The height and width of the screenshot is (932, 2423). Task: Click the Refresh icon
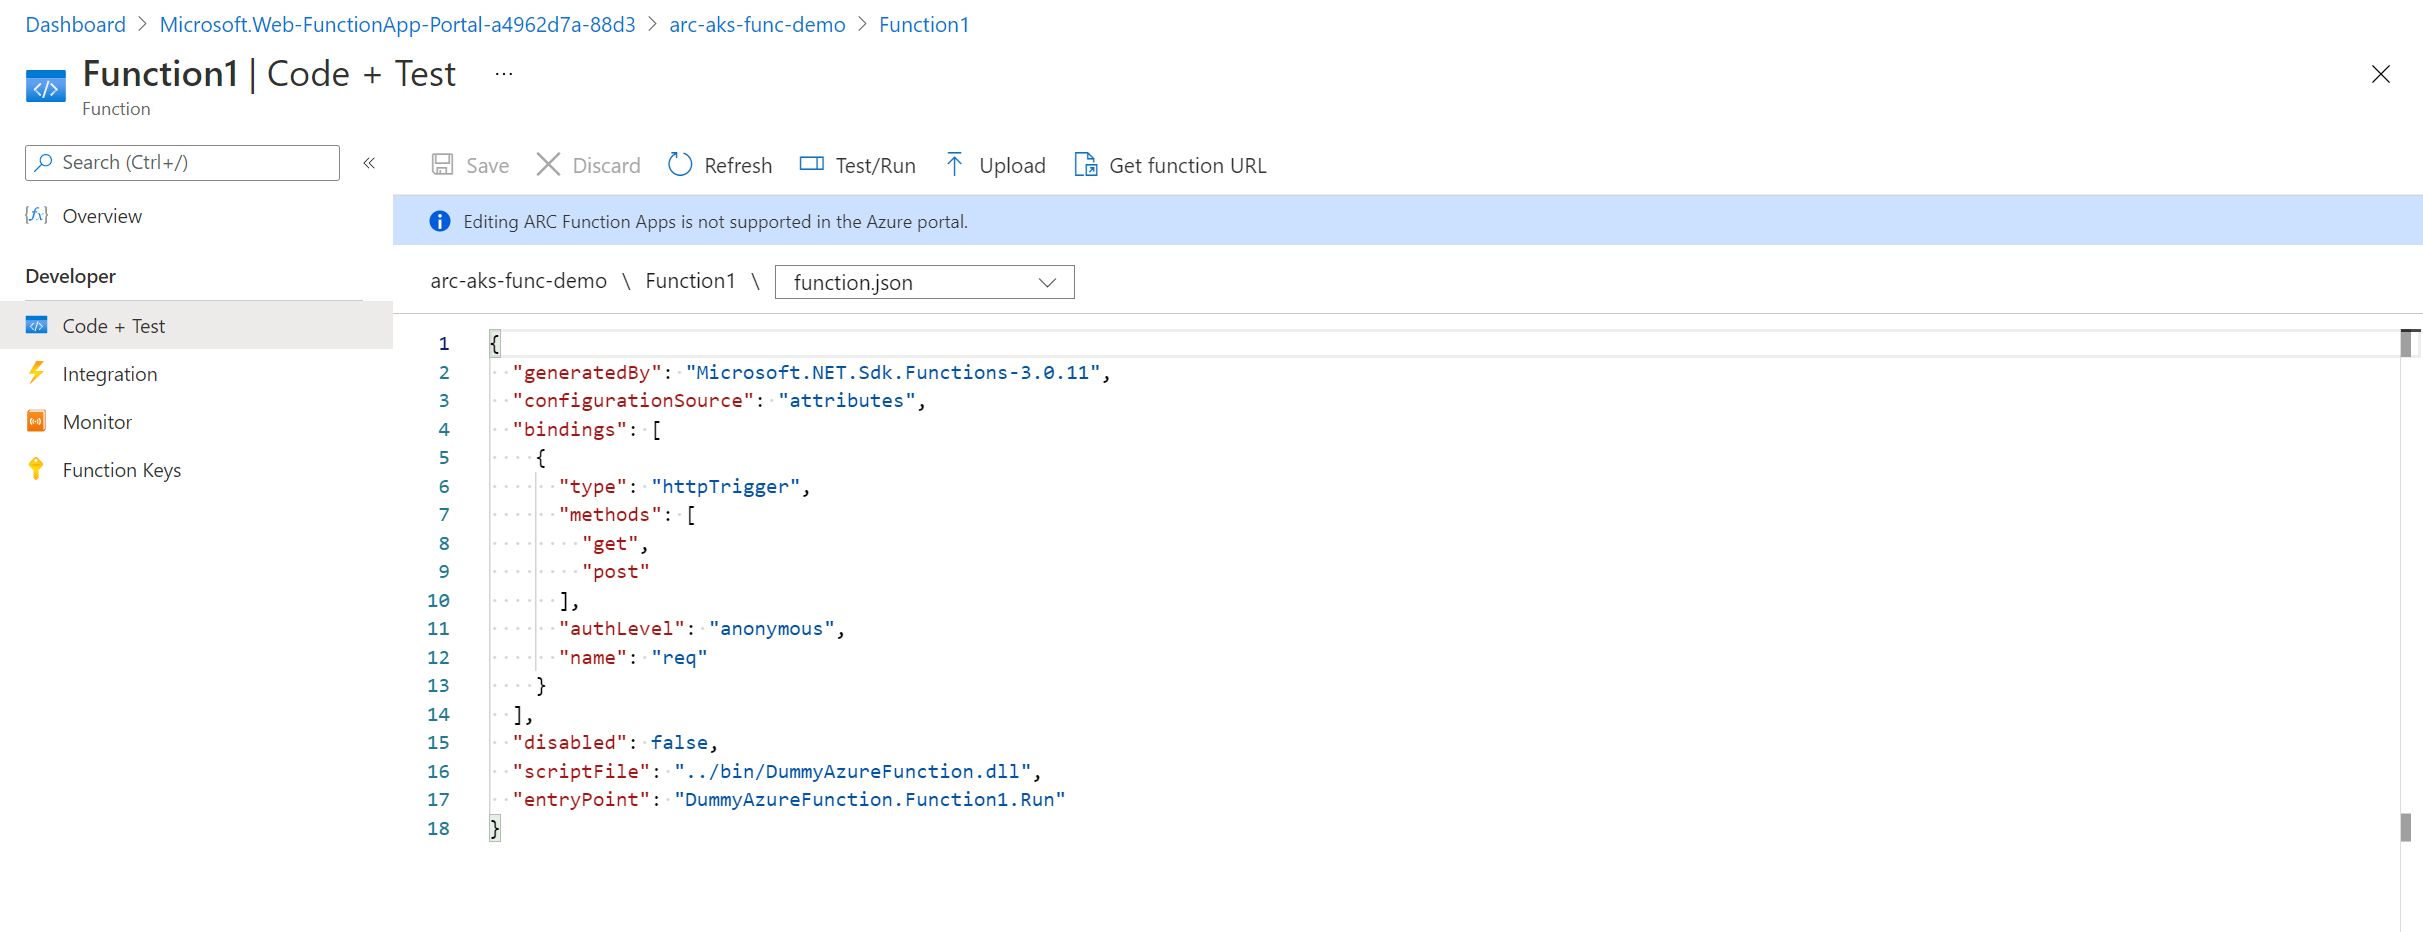point(679,164)
